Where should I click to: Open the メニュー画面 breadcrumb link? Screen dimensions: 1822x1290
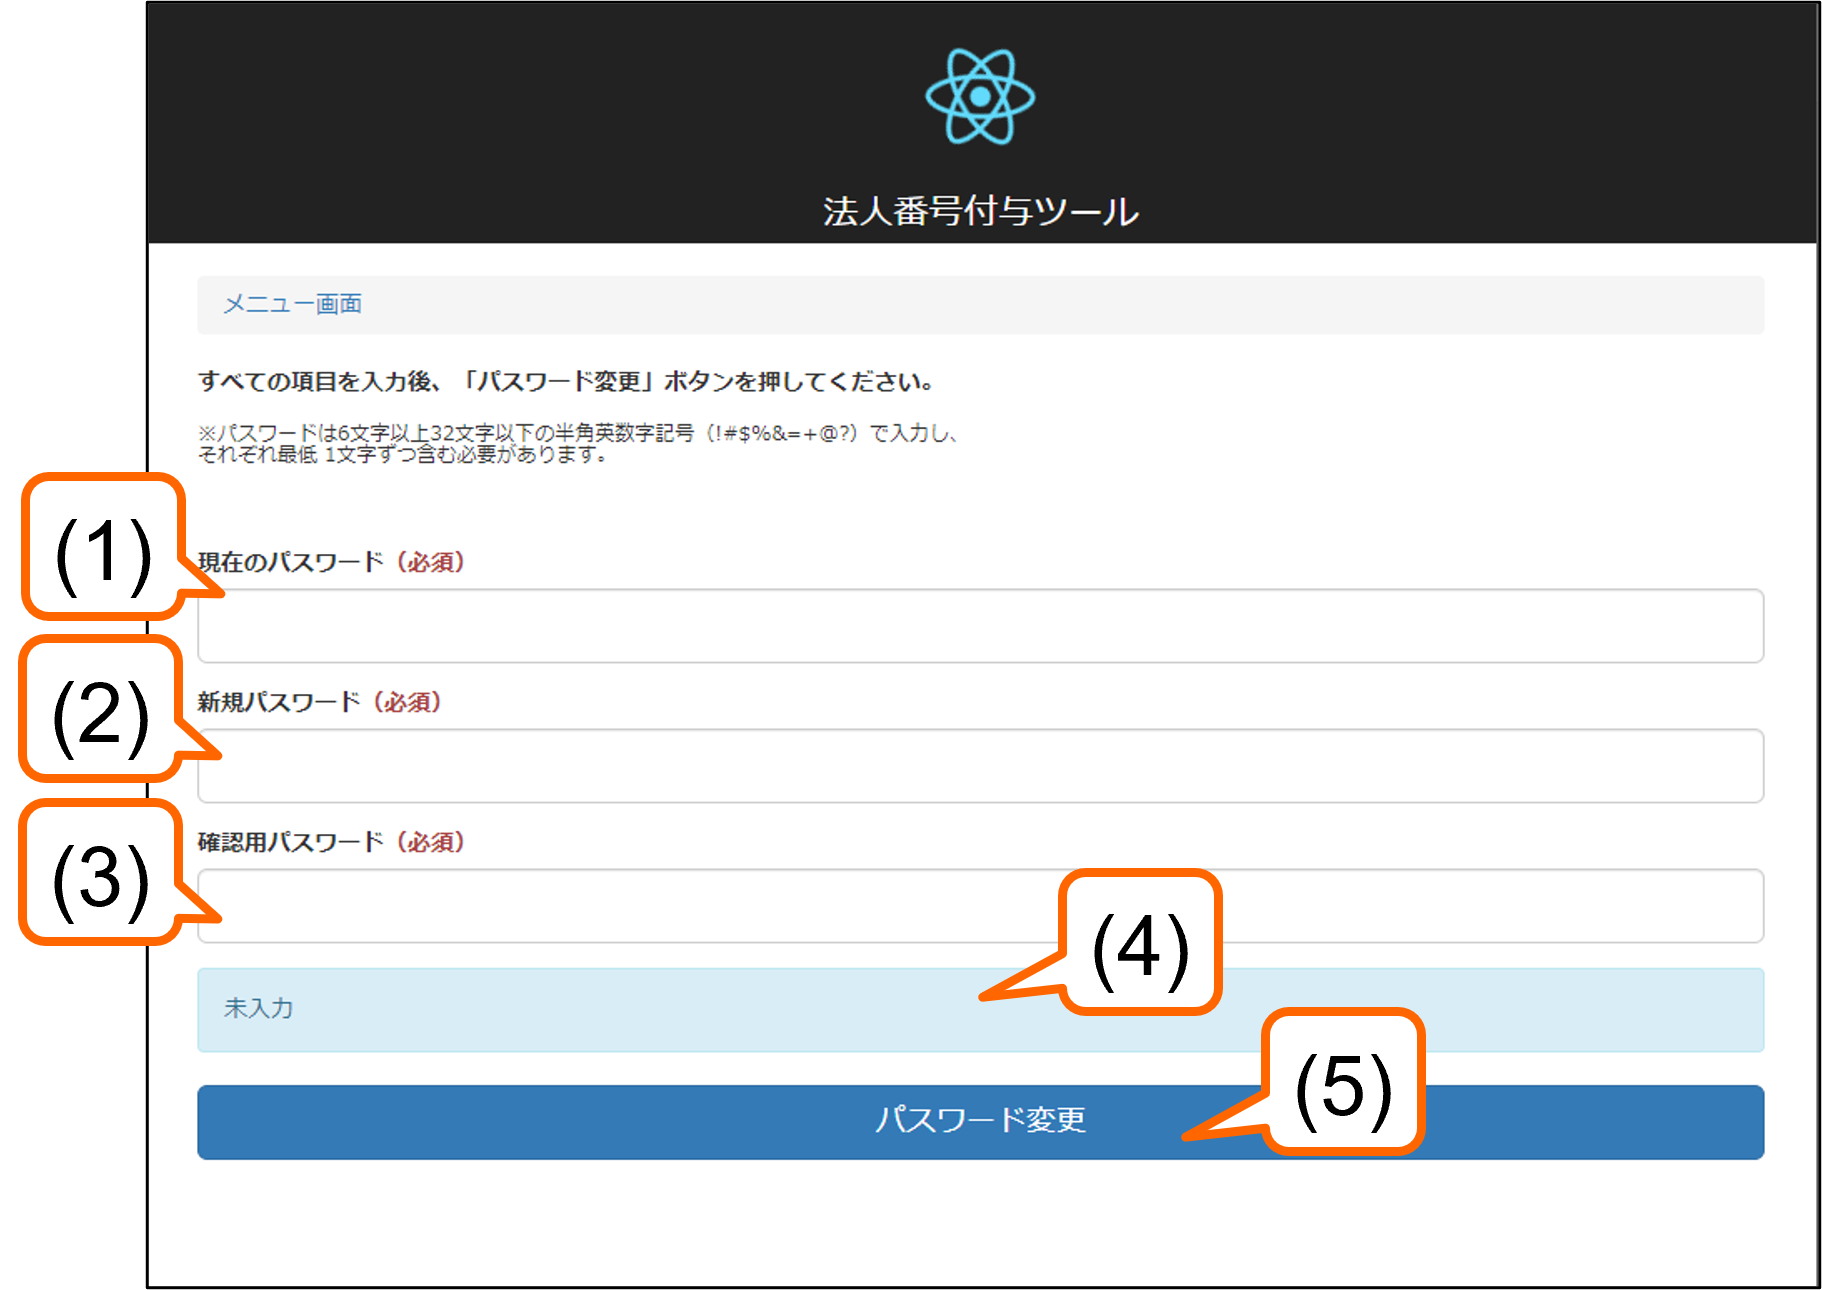point(292,304)
